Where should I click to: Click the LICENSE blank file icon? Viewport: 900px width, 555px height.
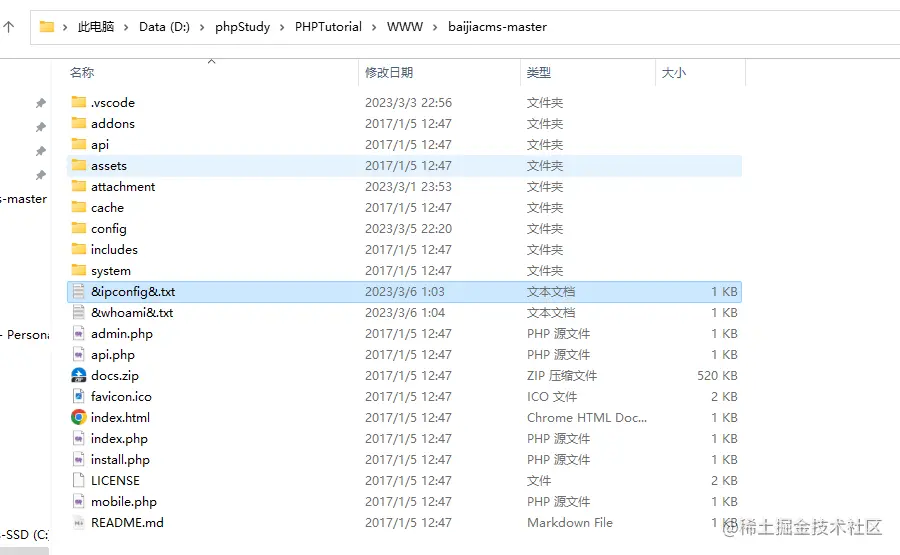[79, 480]
